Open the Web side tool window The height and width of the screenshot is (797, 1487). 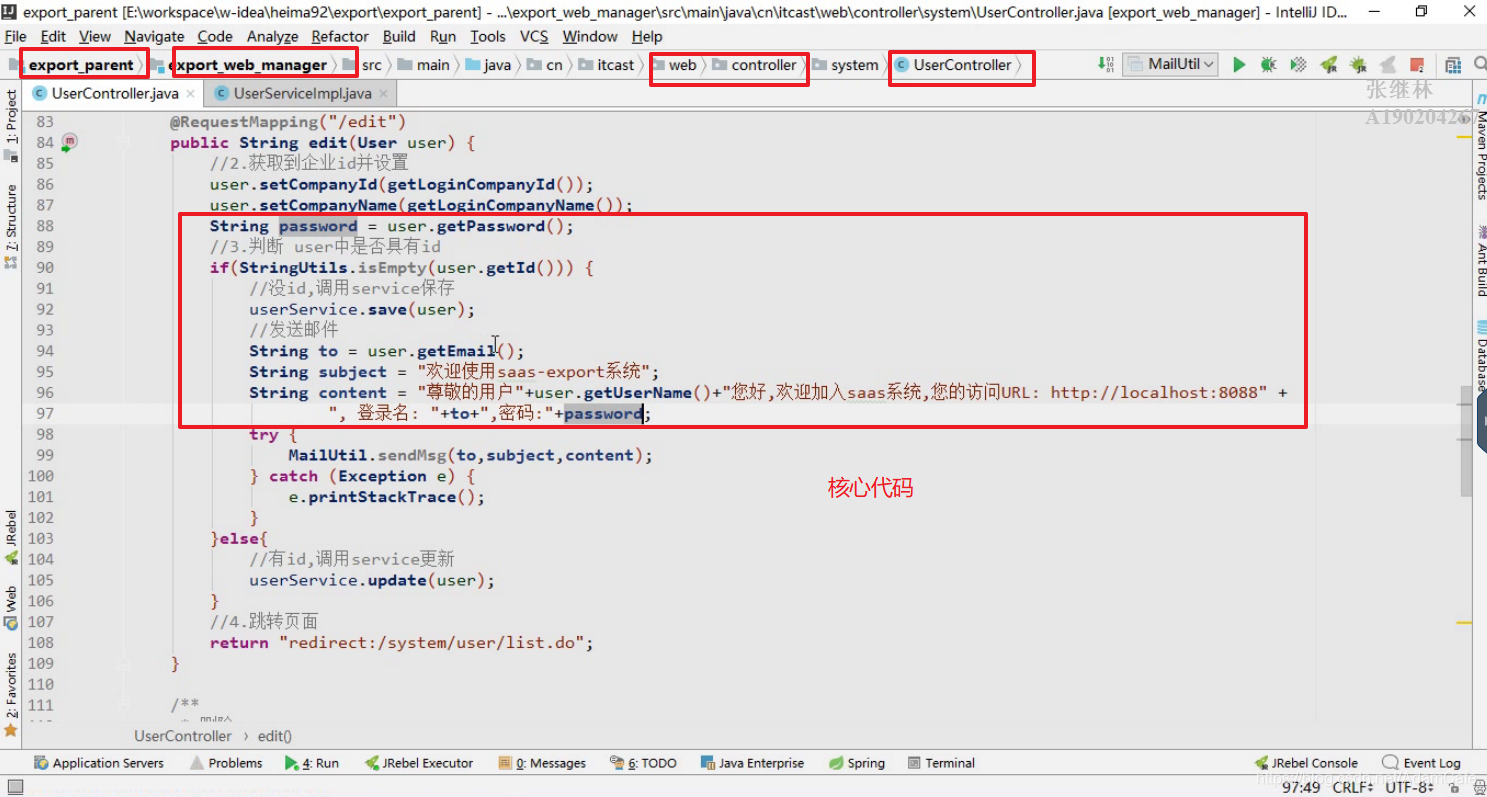[11, 608]
